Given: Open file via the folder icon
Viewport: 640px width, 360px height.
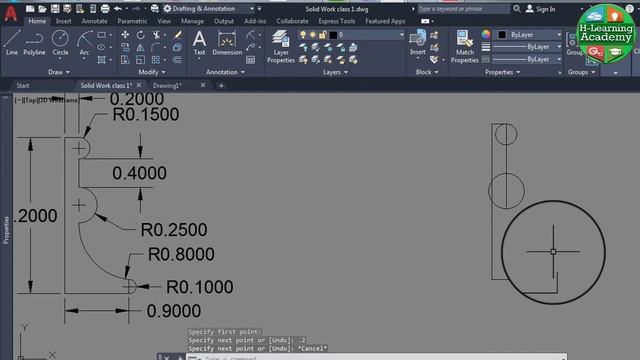Looking at the screenshot, I should coord(42,9).
